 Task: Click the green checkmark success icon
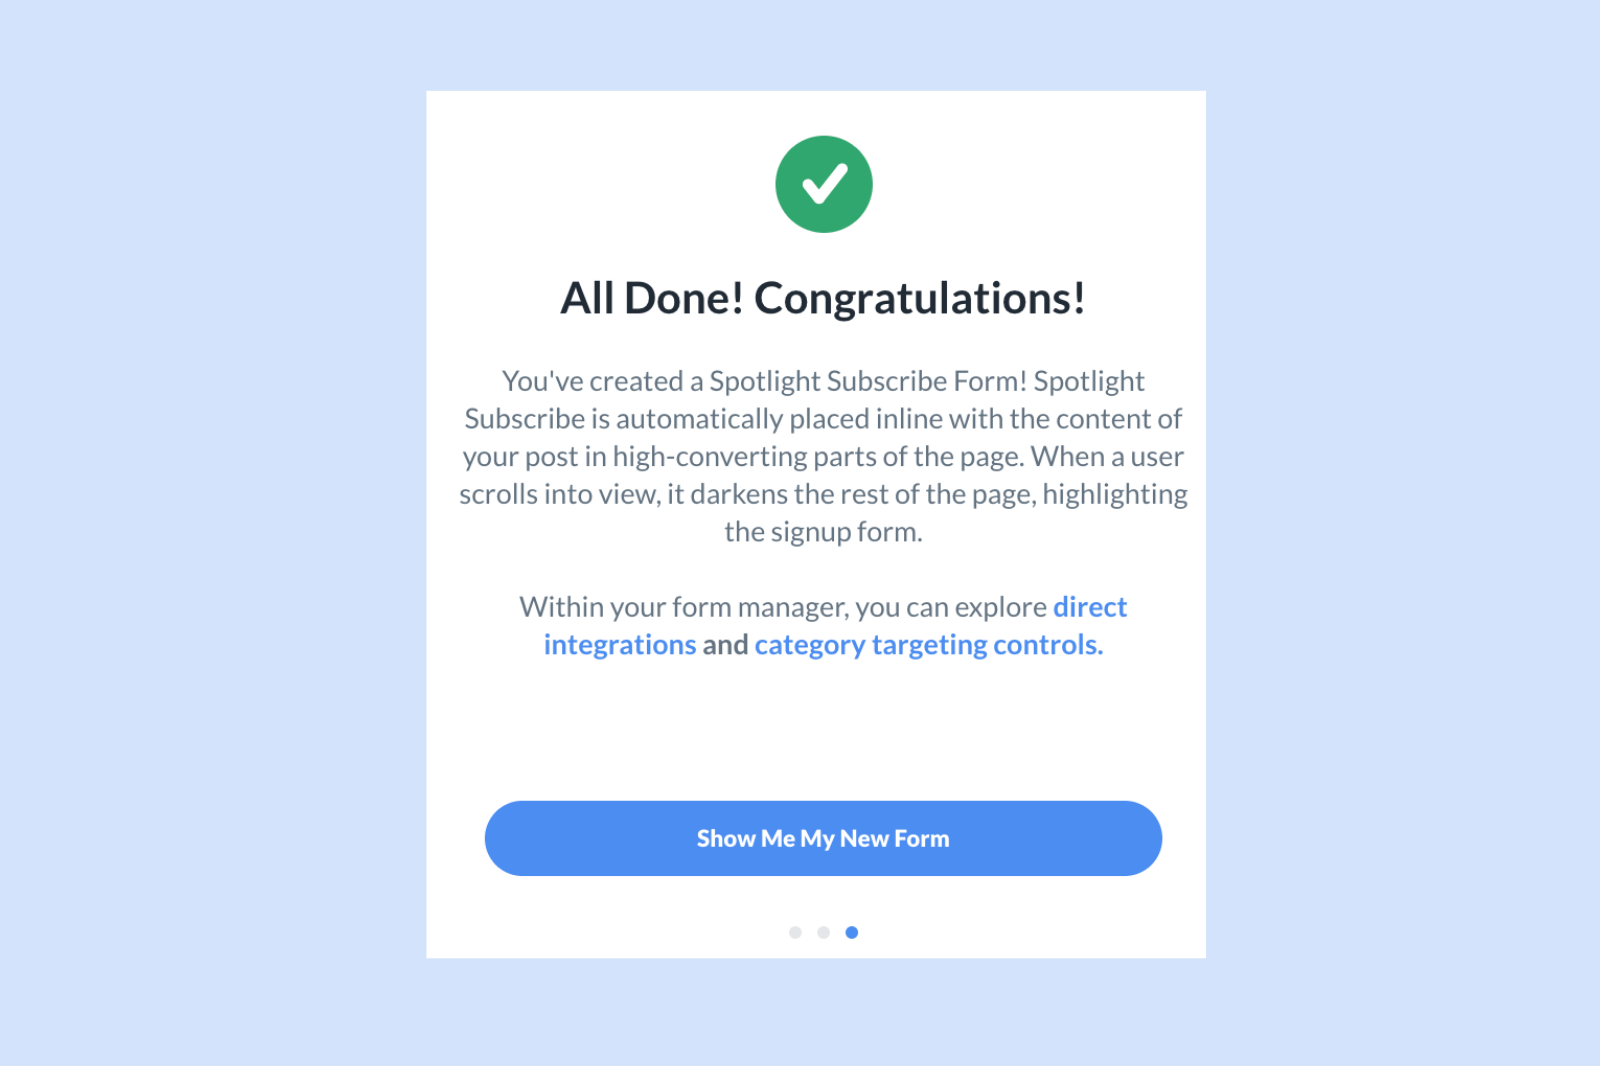pyautogui.click(x=824, y=184)
